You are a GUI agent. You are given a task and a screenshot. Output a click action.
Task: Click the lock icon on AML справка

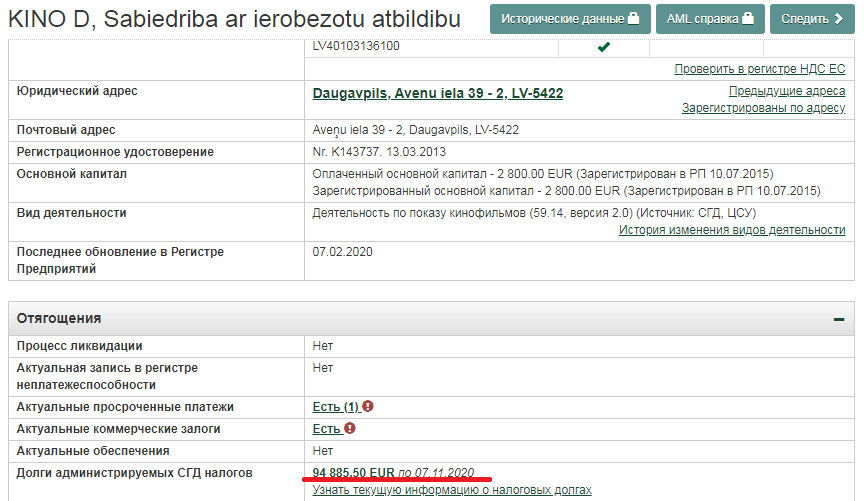pyautogui.click(x=747, y=19)
